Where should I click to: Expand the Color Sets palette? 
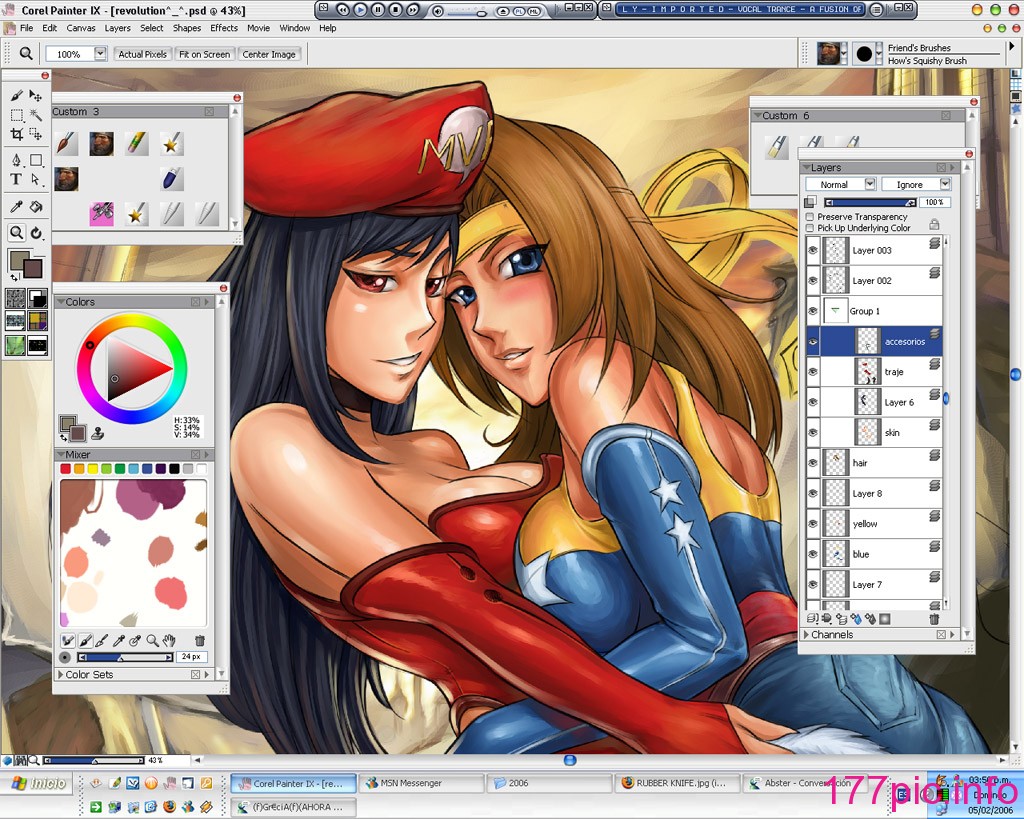click(x=61, y=675)
